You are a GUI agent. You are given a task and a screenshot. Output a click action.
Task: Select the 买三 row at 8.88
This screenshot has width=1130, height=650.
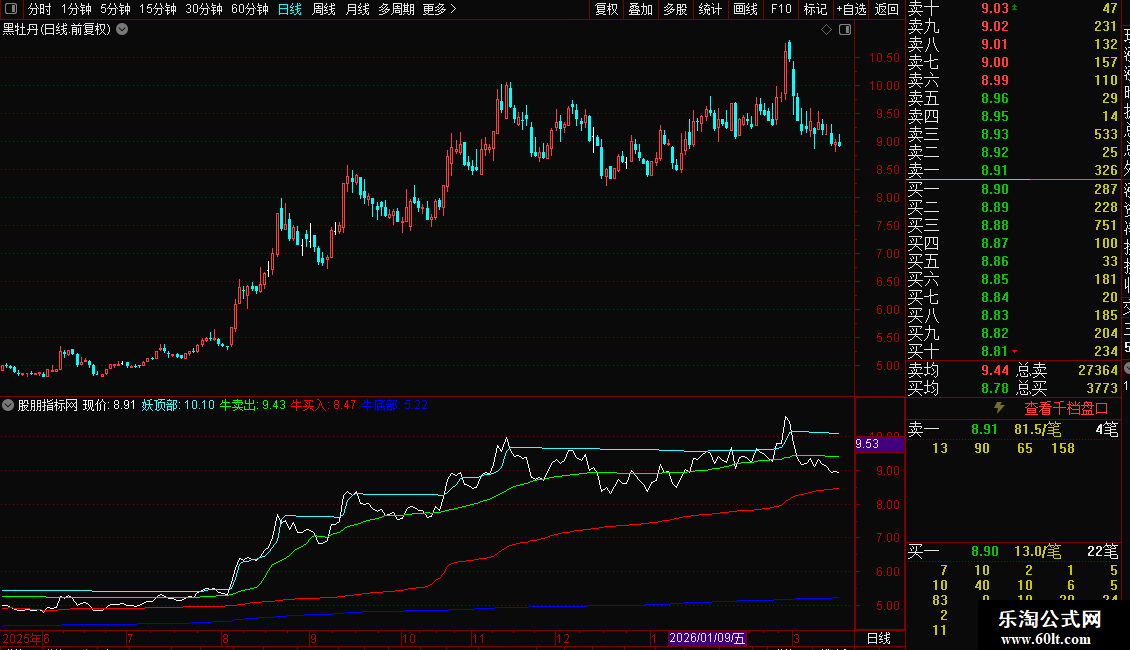click(x=1013, y=225)
